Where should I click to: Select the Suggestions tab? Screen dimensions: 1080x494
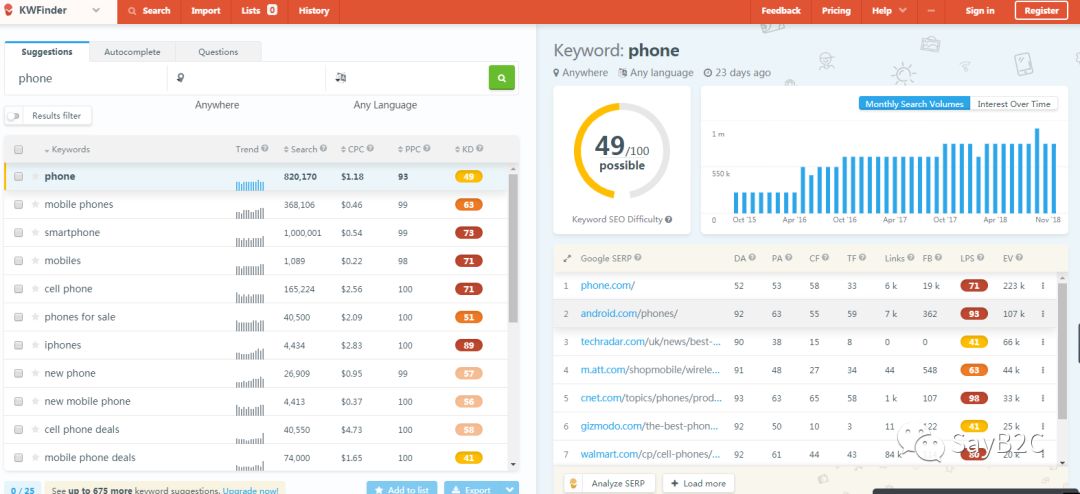tap(47, 52)
